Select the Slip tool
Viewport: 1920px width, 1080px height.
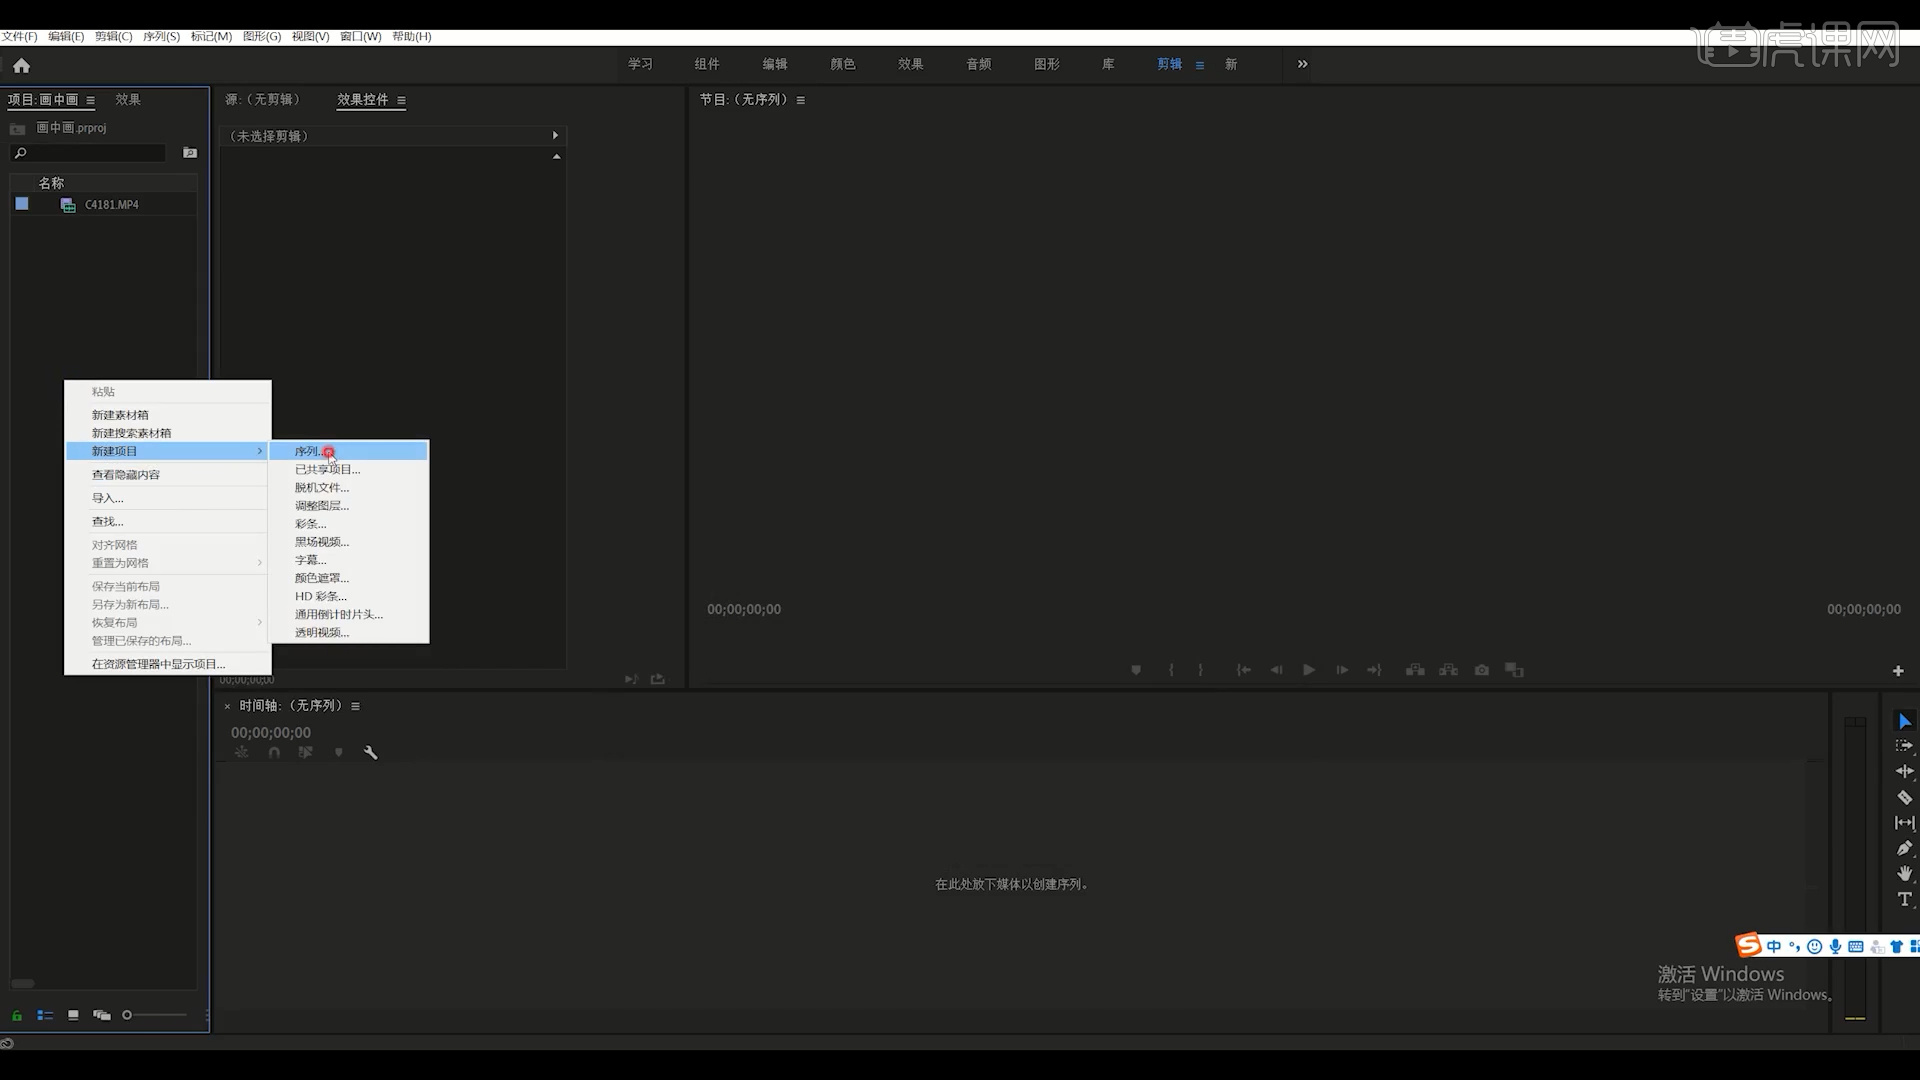coord(1904,823)
